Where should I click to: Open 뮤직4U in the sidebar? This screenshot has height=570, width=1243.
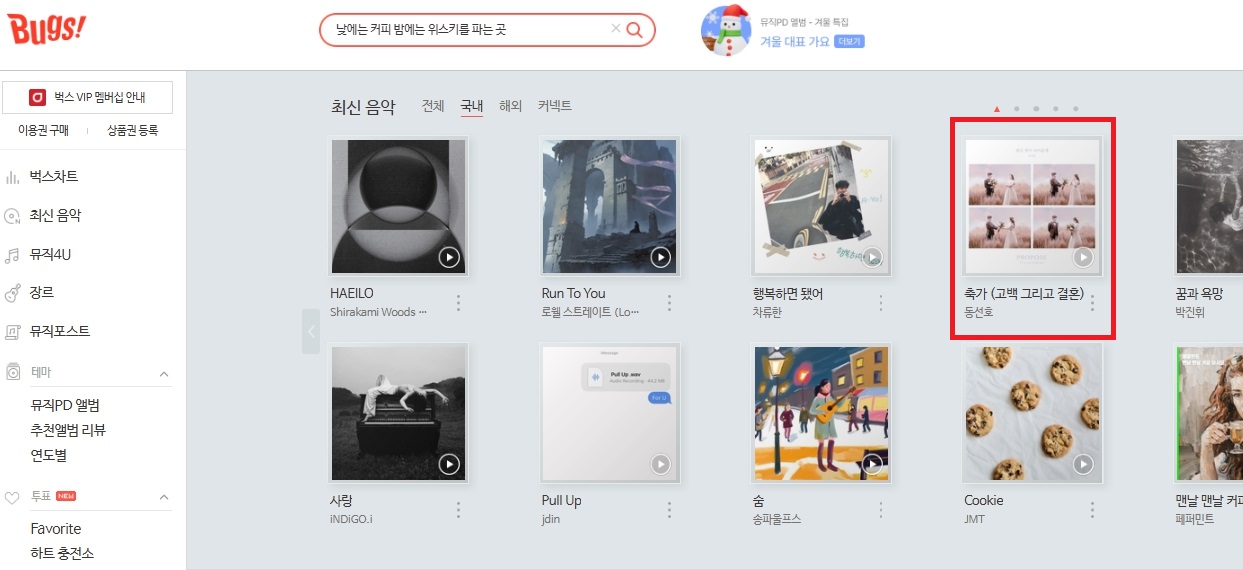(50, 255)
